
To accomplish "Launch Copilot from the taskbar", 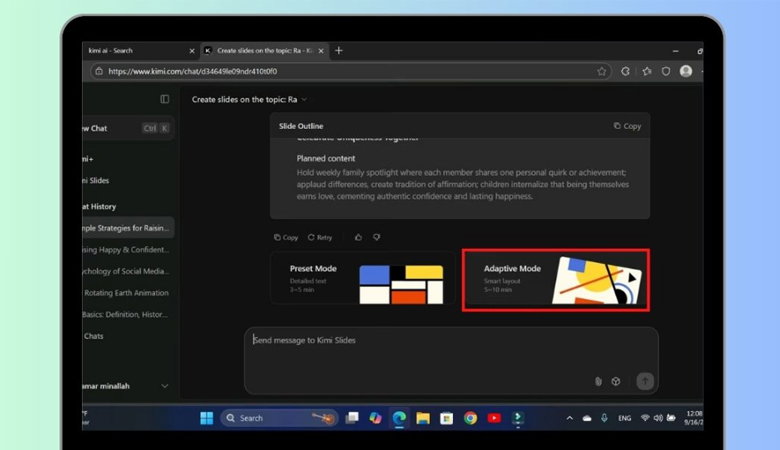I will coord(376,418).
